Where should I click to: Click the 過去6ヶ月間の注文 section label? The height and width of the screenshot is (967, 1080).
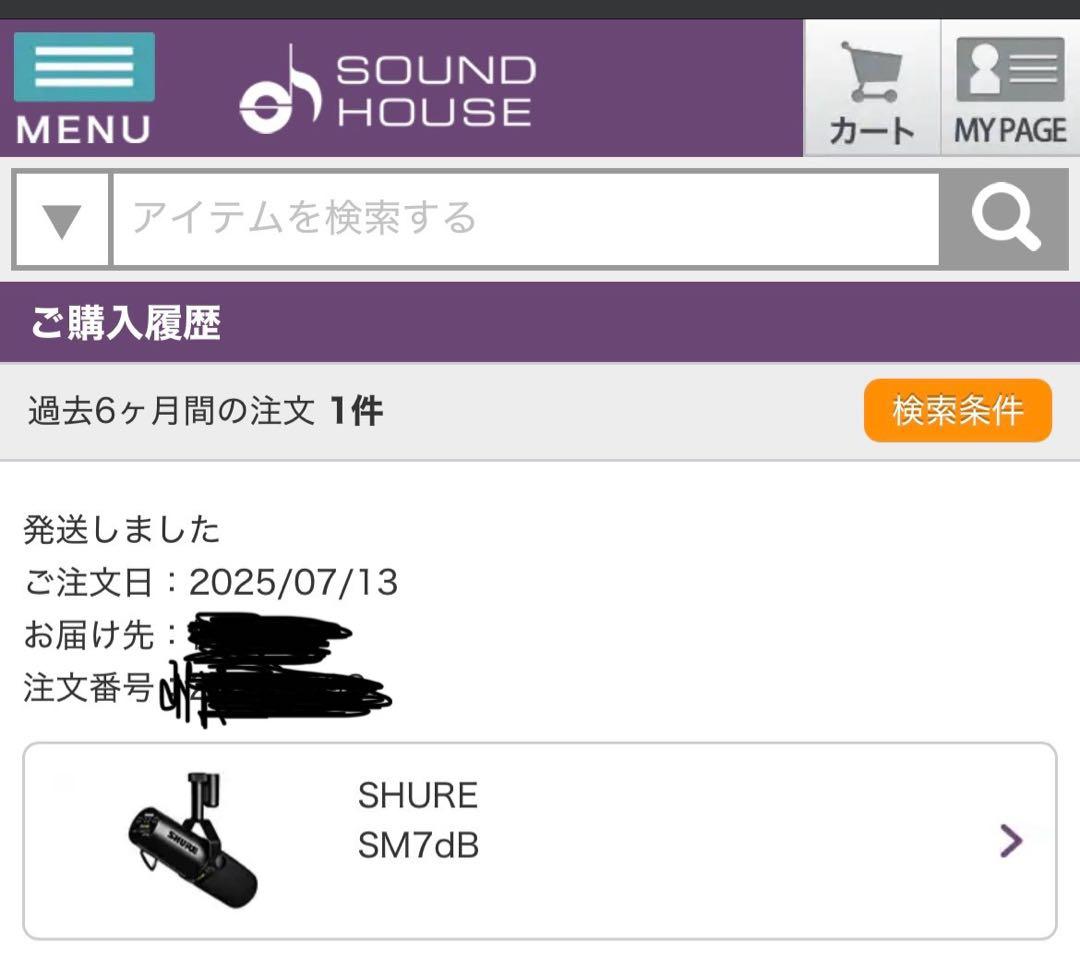(x=198, y=409)
